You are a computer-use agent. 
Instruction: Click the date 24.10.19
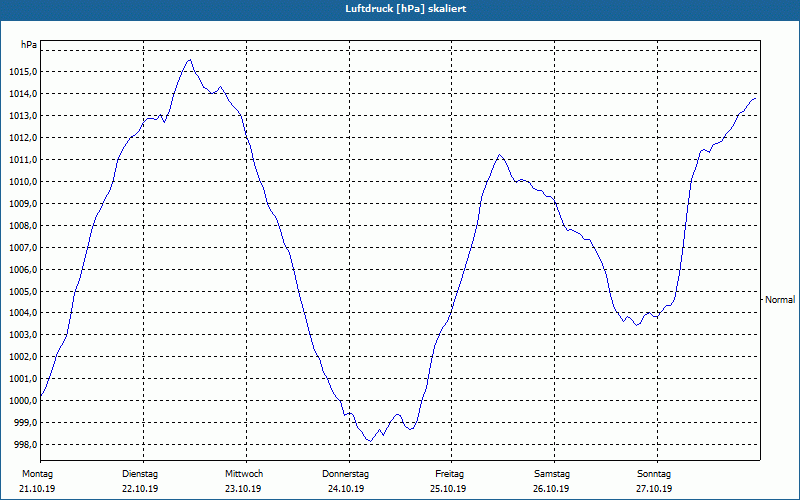[346, 489]
